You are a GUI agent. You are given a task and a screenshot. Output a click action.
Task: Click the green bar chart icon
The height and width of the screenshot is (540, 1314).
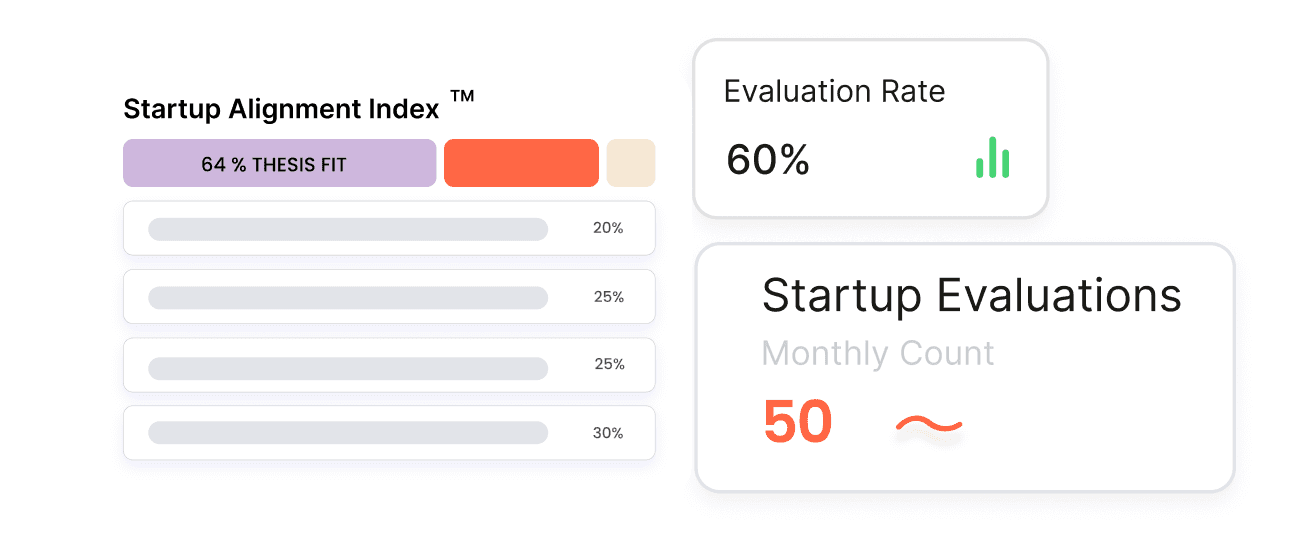click(x=992, y=158)
